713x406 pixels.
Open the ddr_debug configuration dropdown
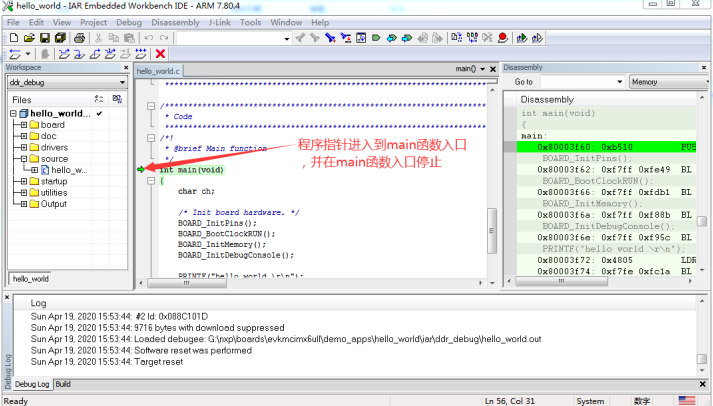(x=122, y=82)
